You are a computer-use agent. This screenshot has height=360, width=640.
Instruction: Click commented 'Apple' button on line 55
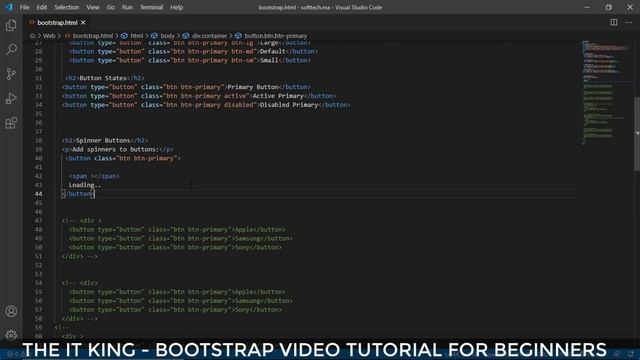[177, 292]
